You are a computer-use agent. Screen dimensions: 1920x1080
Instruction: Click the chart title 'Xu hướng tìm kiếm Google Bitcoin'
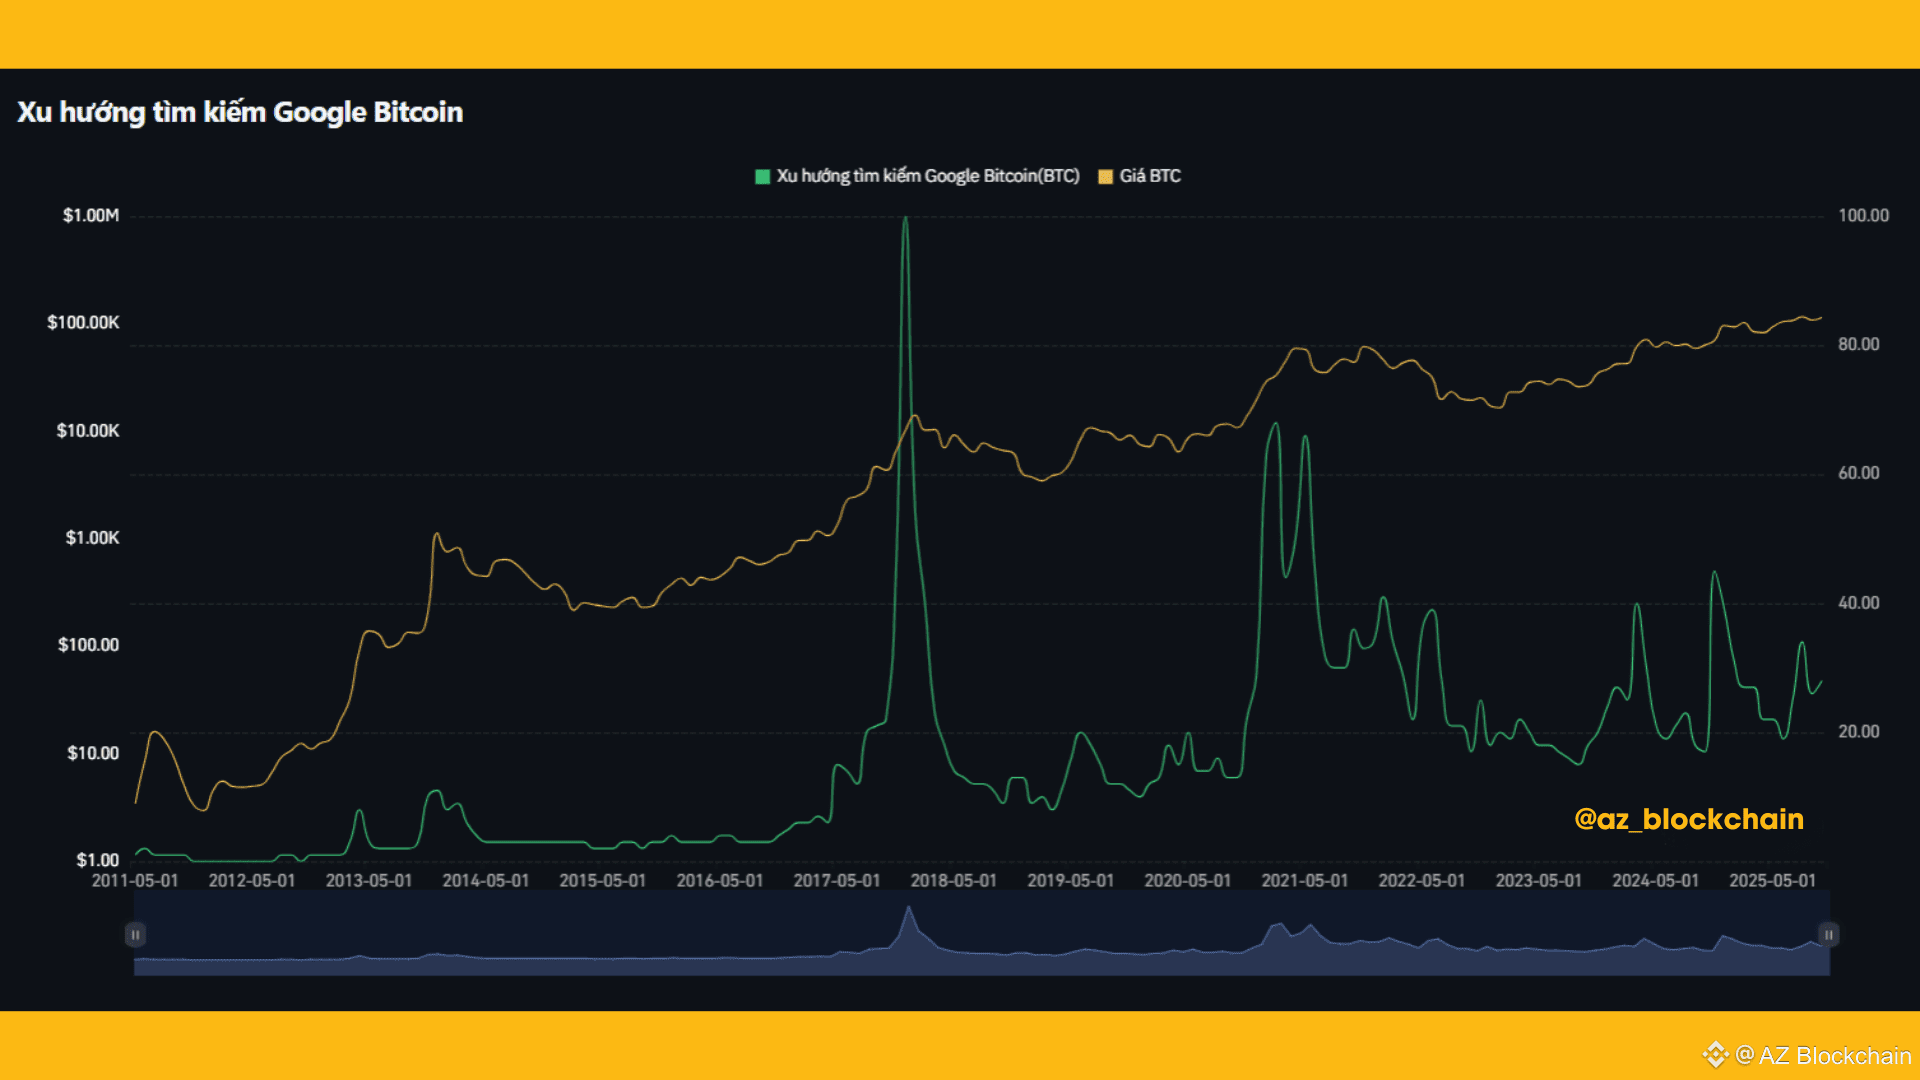240,112
